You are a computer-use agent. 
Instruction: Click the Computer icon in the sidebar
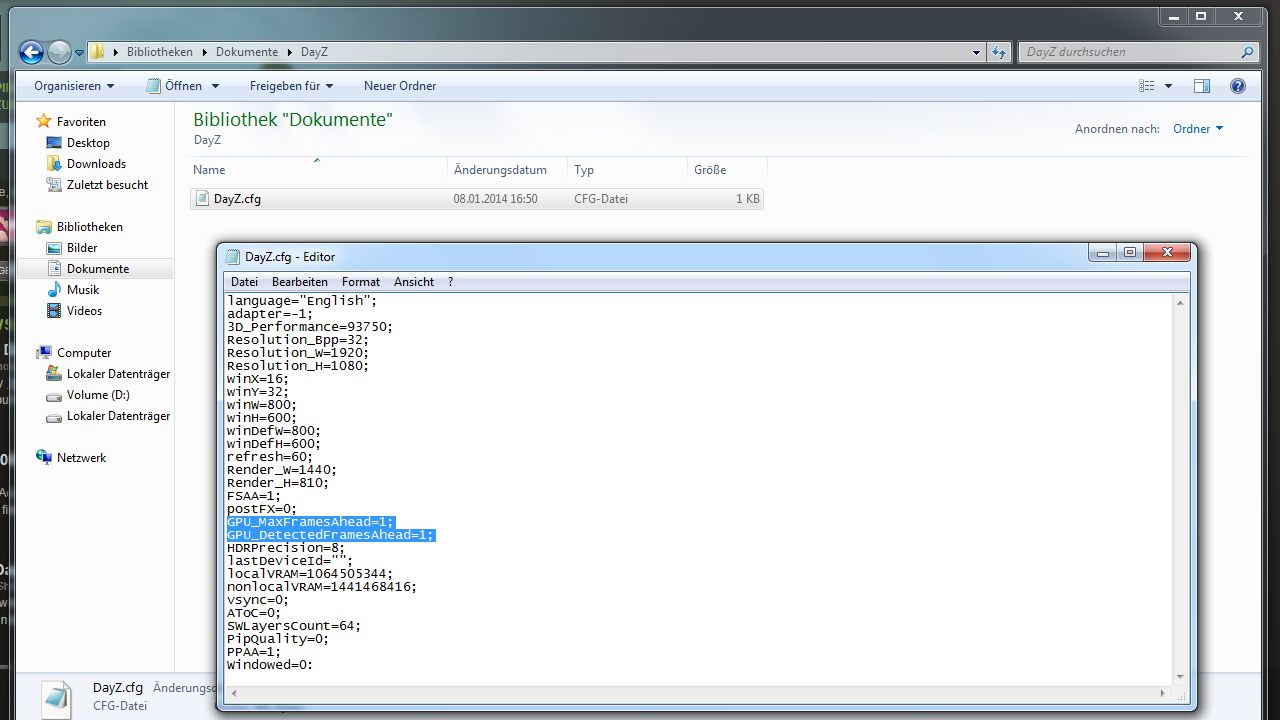pos(44,353)
